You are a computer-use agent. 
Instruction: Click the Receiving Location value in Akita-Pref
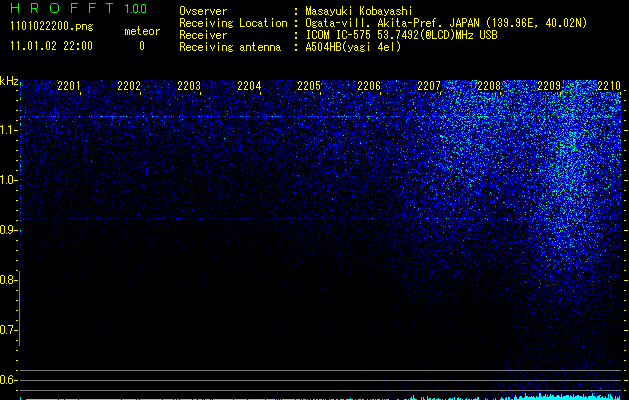(x=446, y=23)
